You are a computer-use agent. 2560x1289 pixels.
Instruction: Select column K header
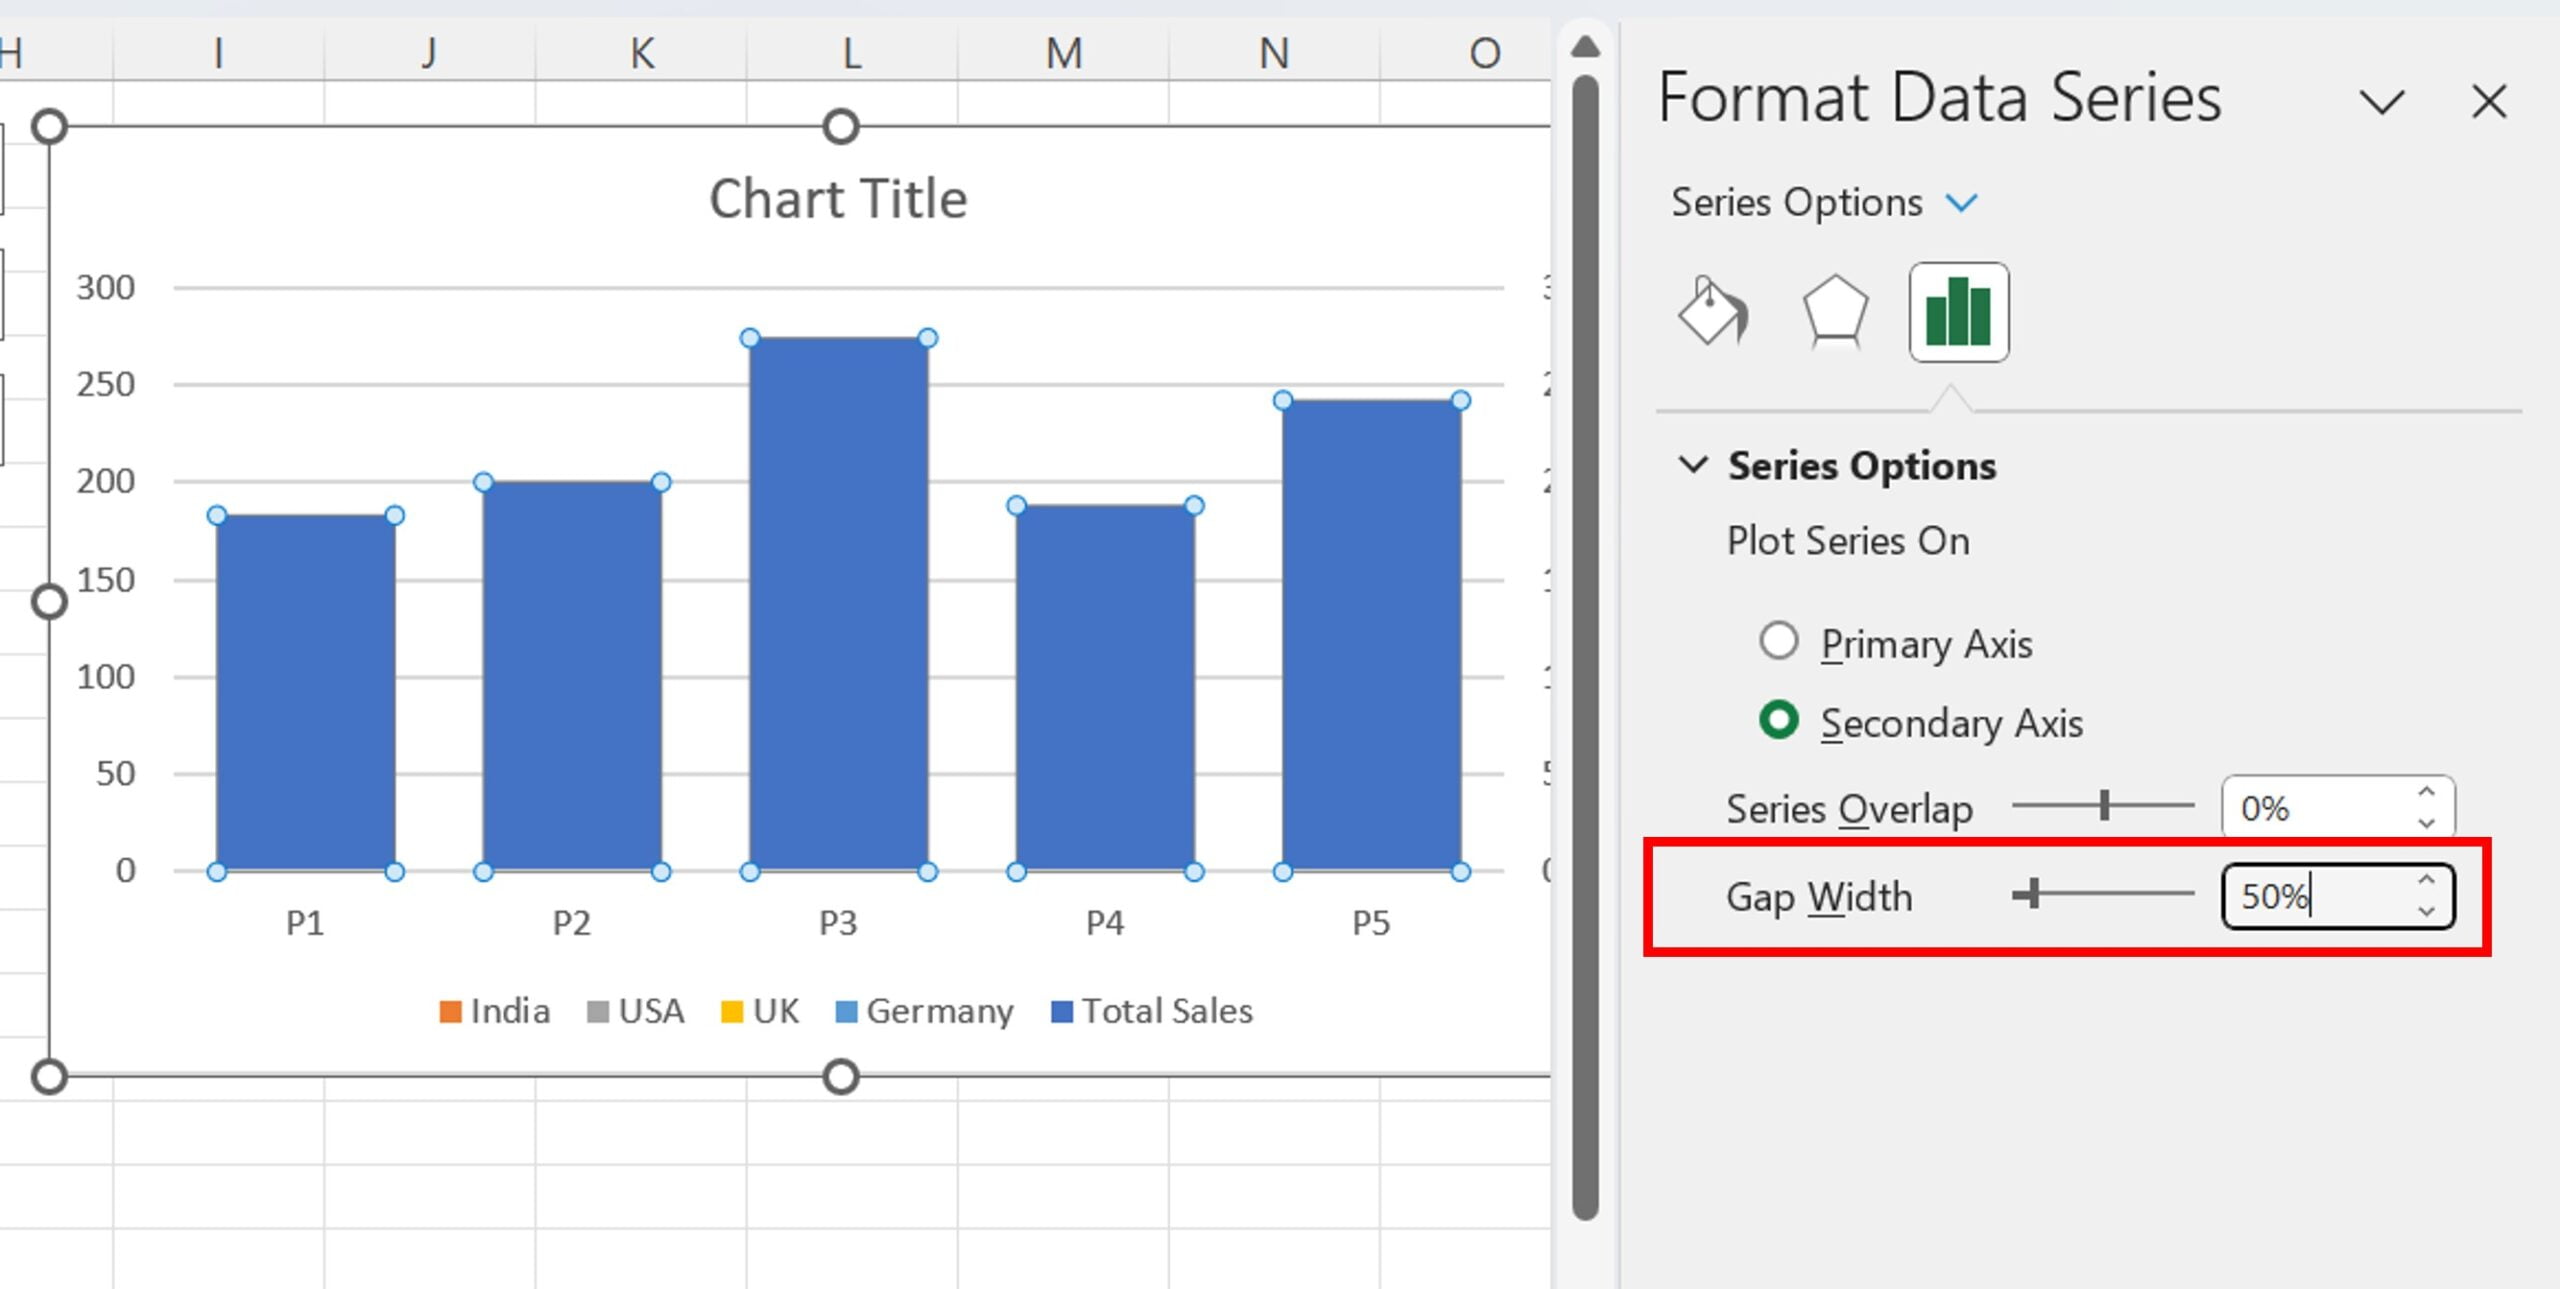[641, 52]
